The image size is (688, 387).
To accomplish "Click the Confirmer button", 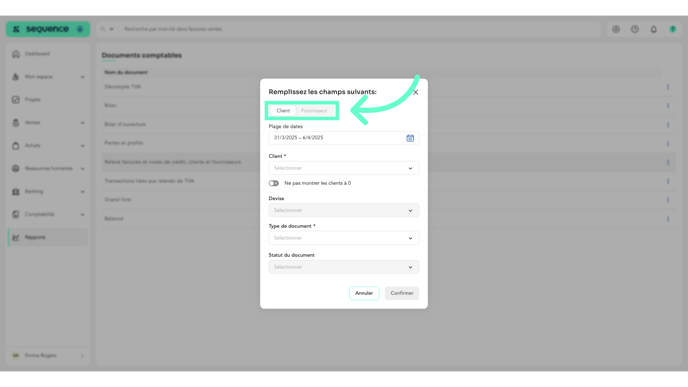I will coord(402,293).
